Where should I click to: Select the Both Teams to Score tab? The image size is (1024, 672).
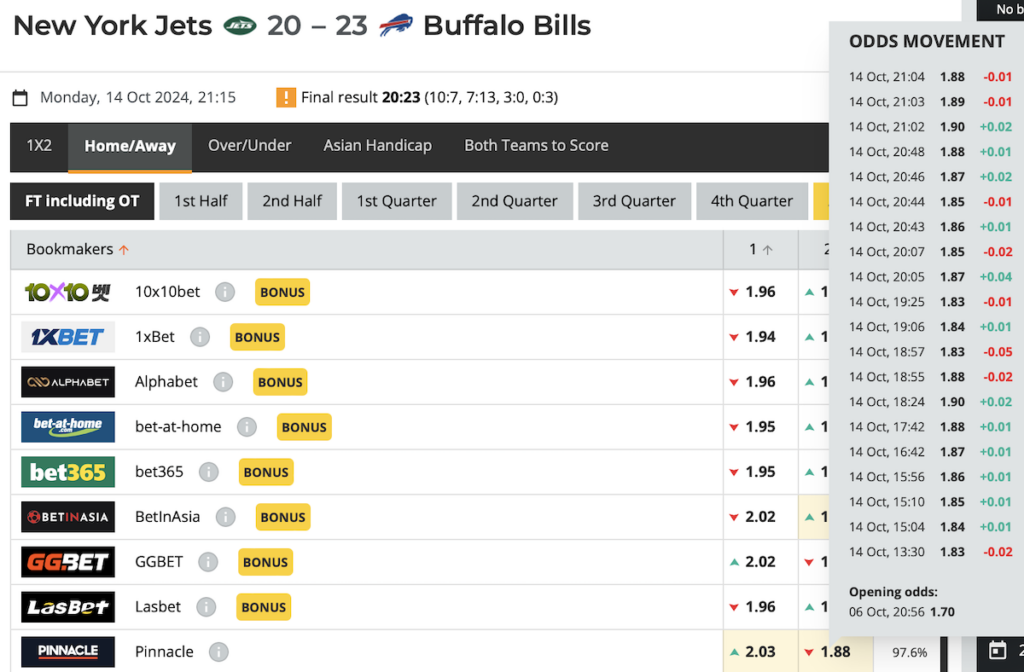[536, 146]
